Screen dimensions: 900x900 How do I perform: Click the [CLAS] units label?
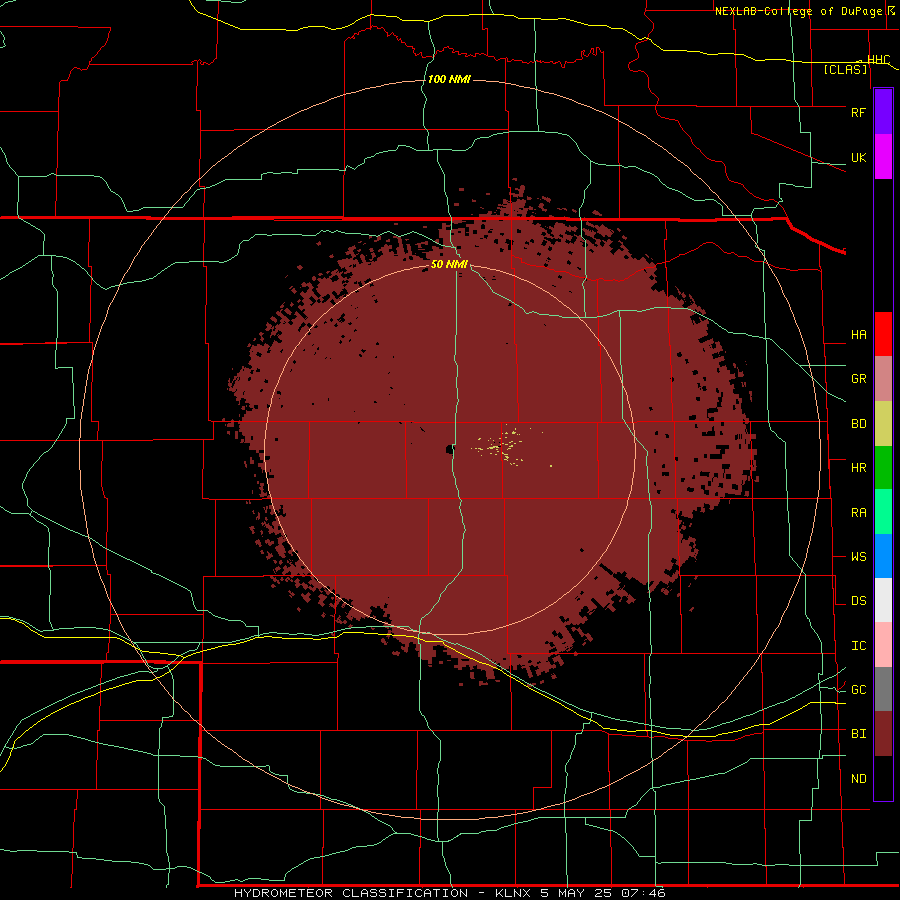click(845, 70)
